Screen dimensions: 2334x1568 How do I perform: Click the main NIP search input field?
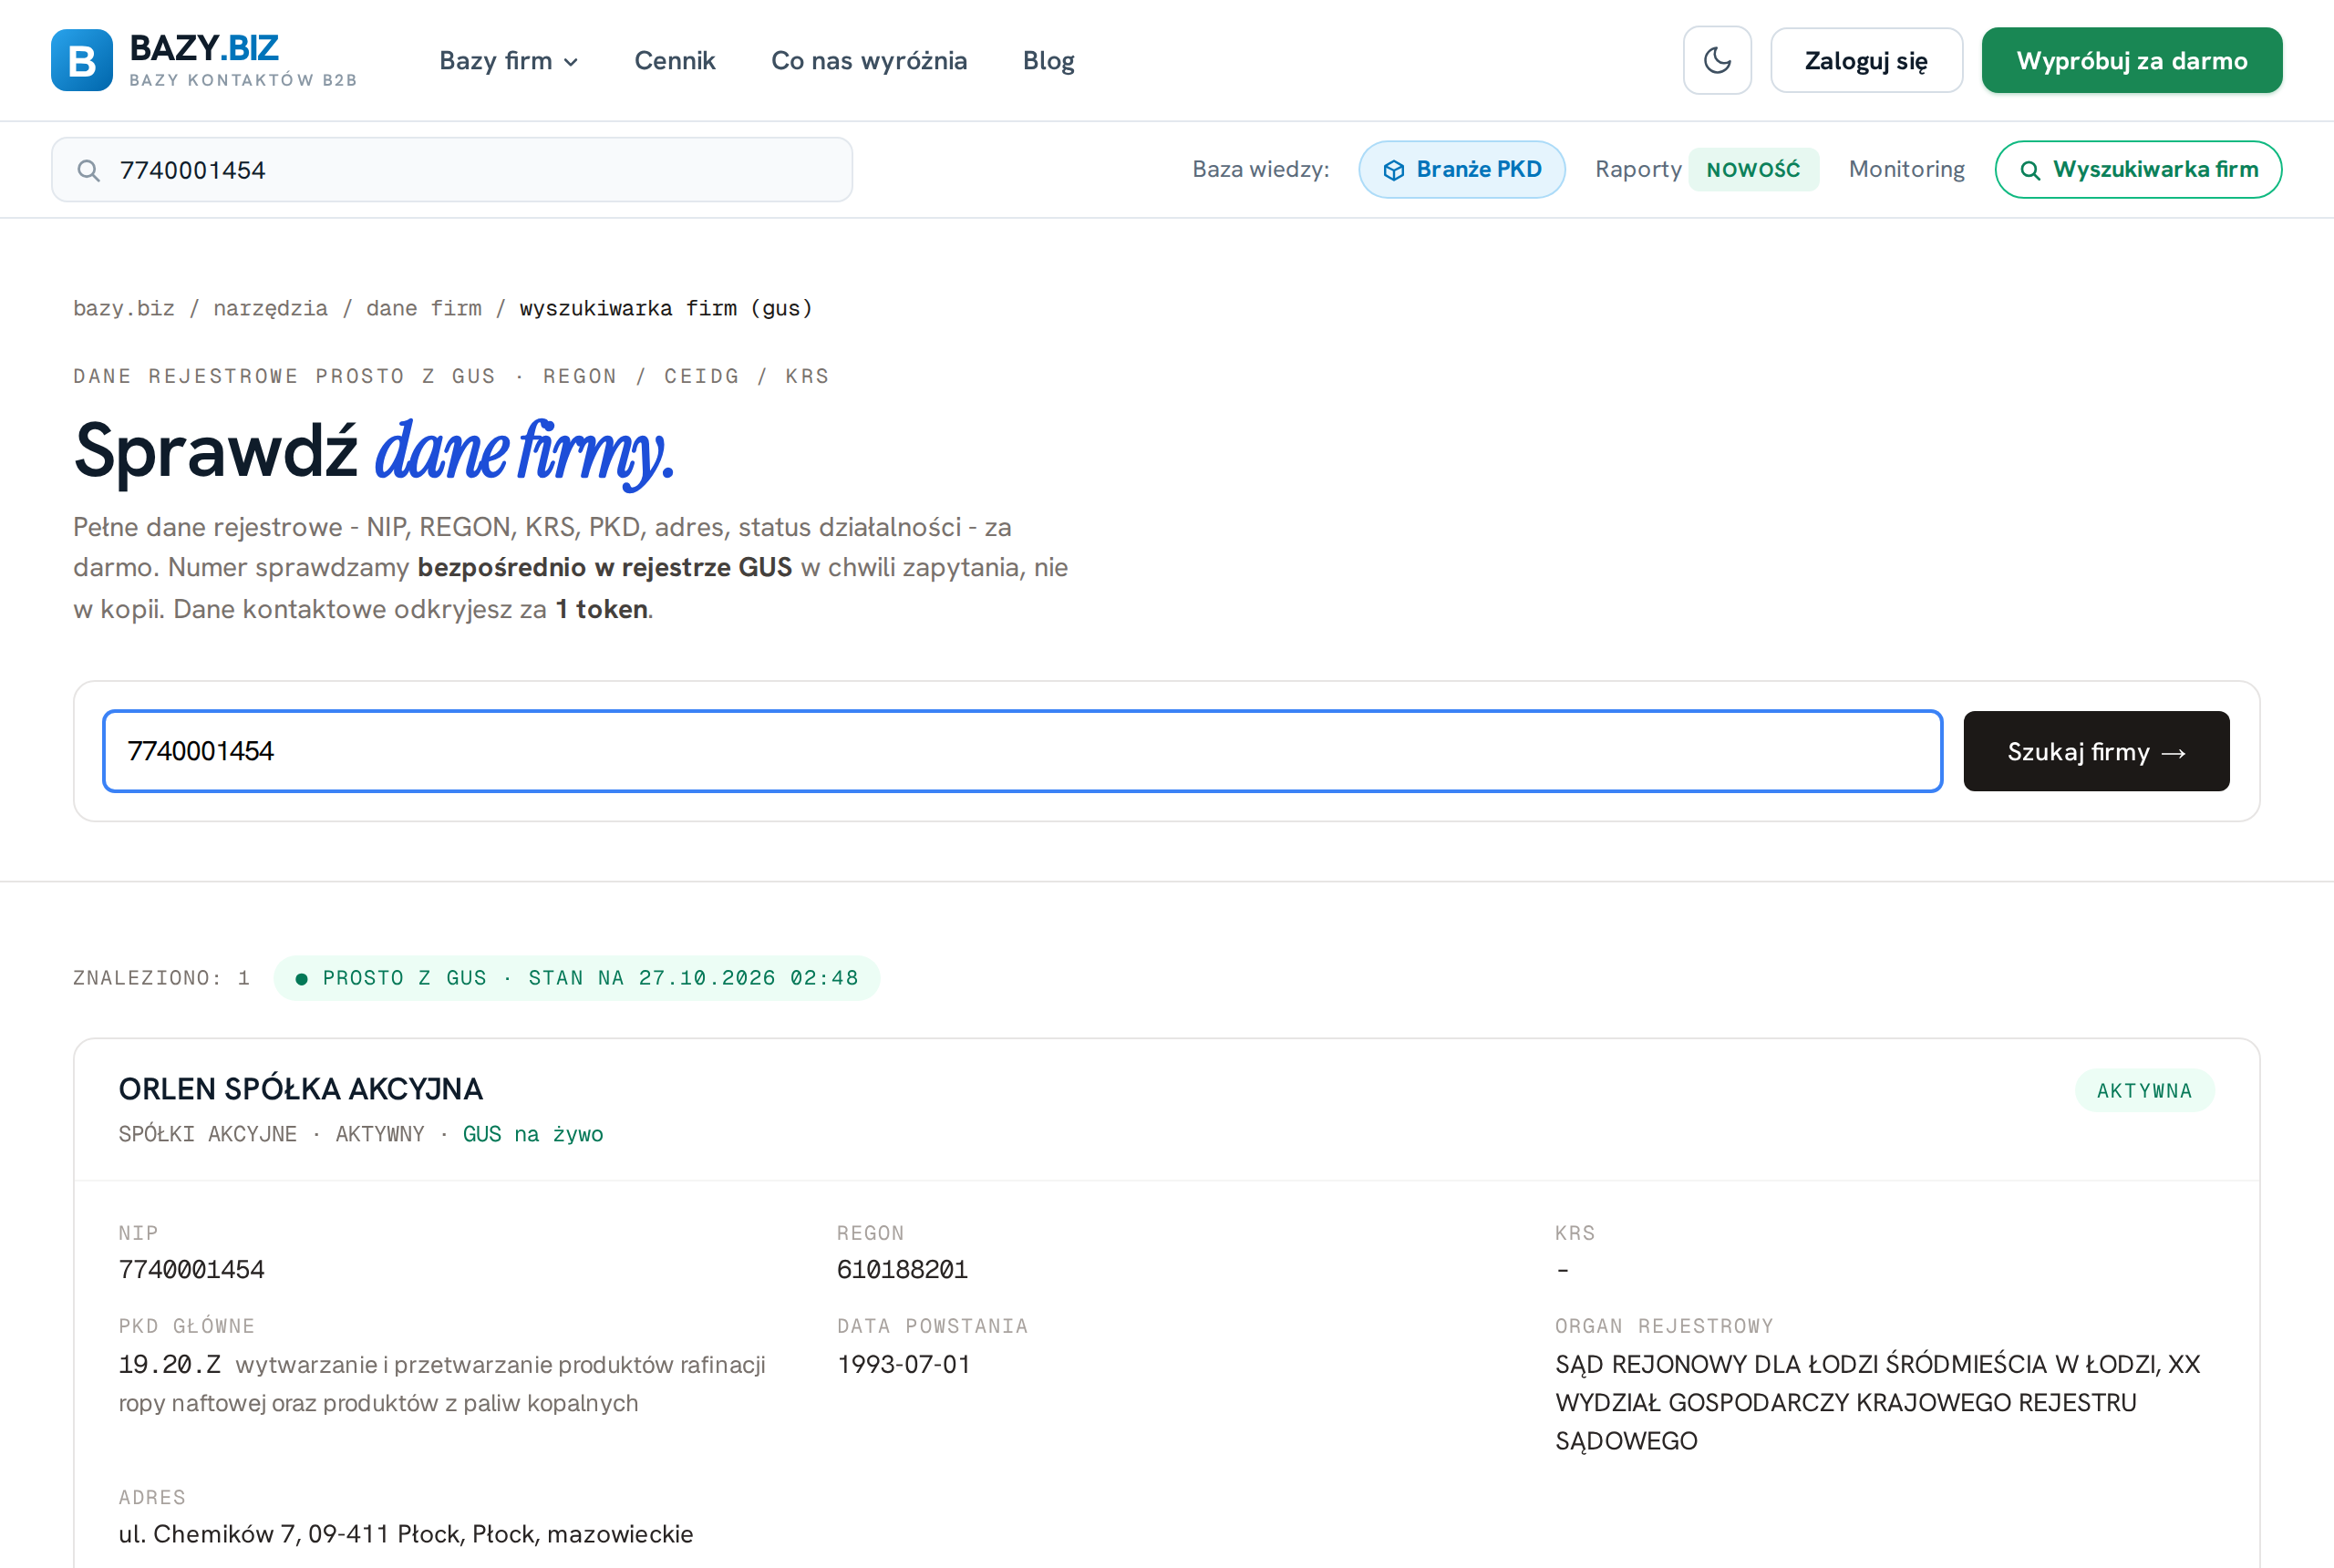pos(1022,751)
